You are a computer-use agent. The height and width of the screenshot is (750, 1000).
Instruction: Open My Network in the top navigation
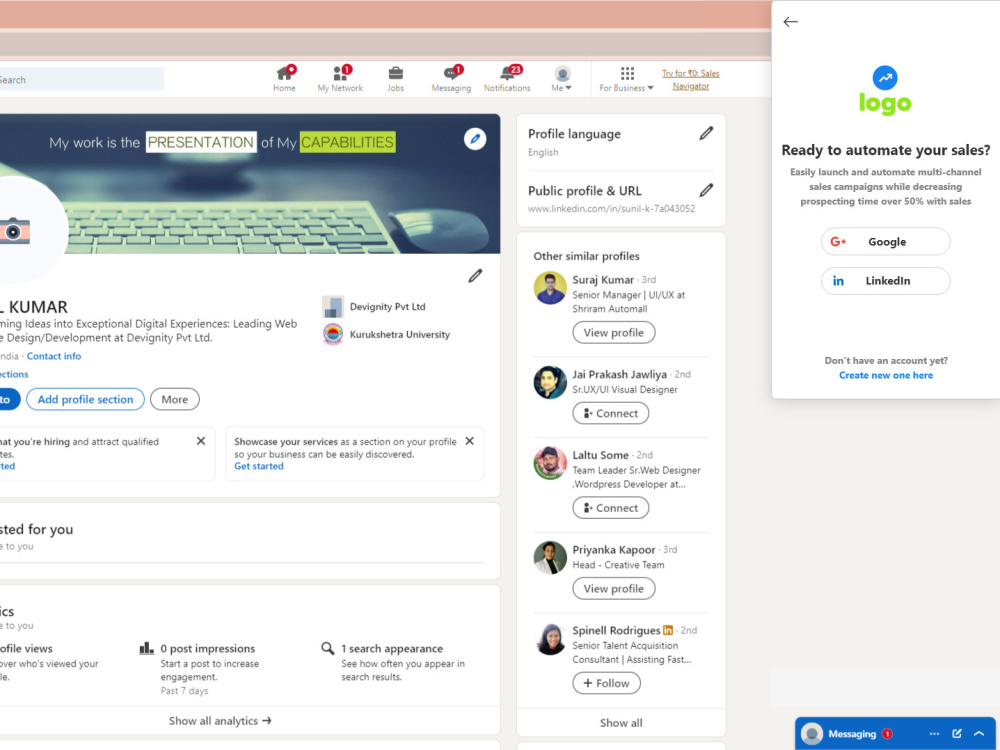340,79
